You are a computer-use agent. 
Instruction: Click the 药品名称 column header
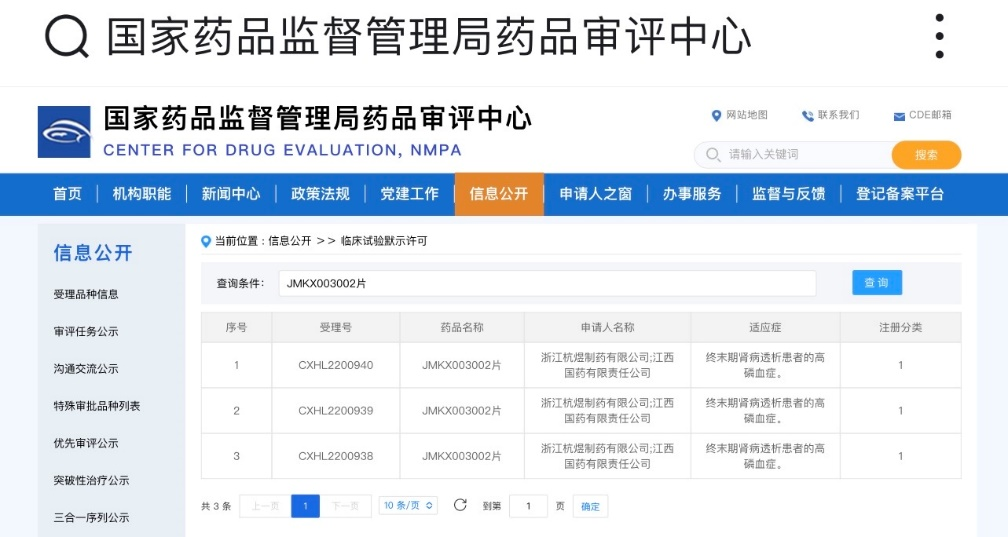[462, 327]
